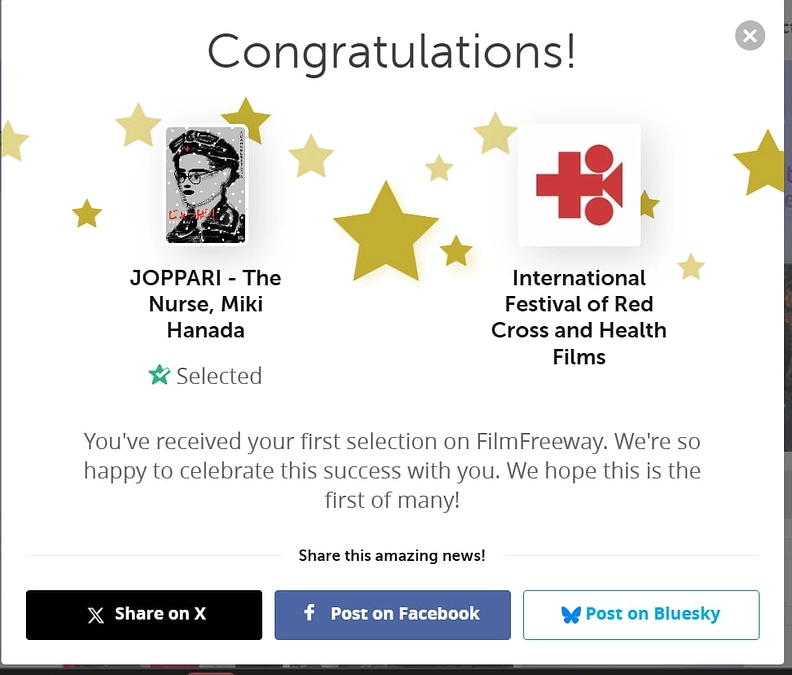The image size is (792, 675).
Task: Click the Red Cross festival logo
Action: (579, 185)
